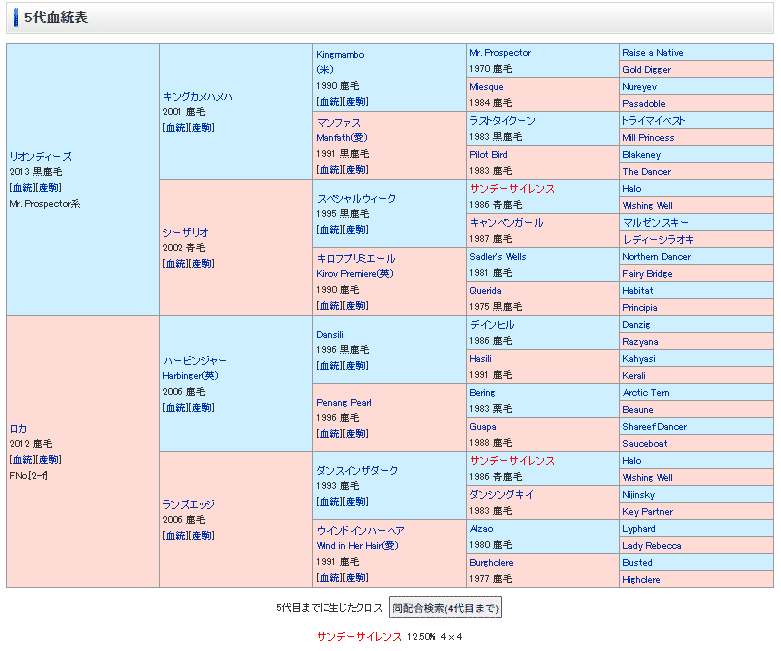Open キングカメハメハ horse link
Viewport: 781px width, 651px height.
197,97
